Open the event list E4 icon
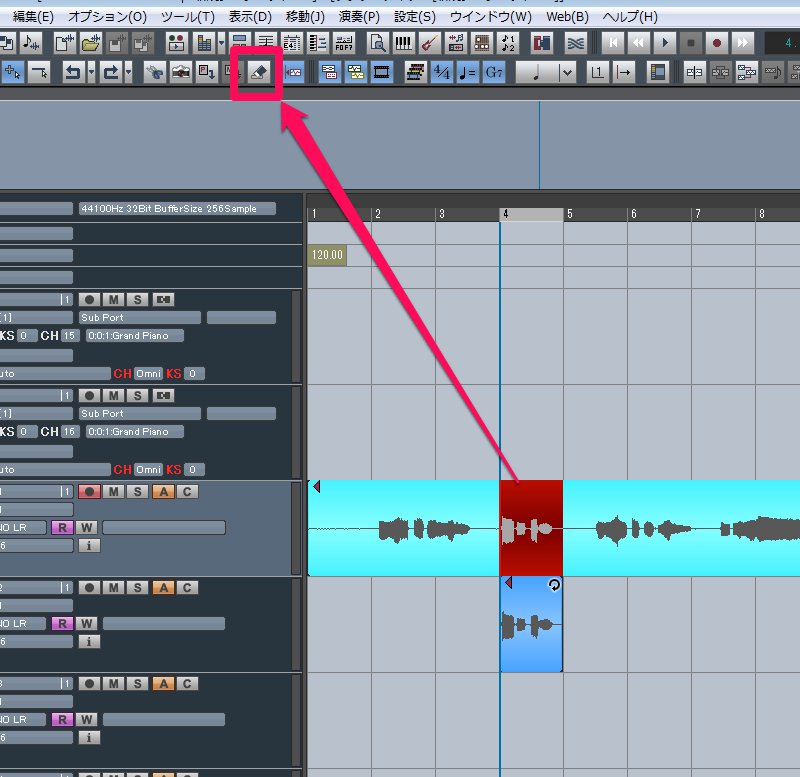 pyautogui.click(x=292, y=43)
